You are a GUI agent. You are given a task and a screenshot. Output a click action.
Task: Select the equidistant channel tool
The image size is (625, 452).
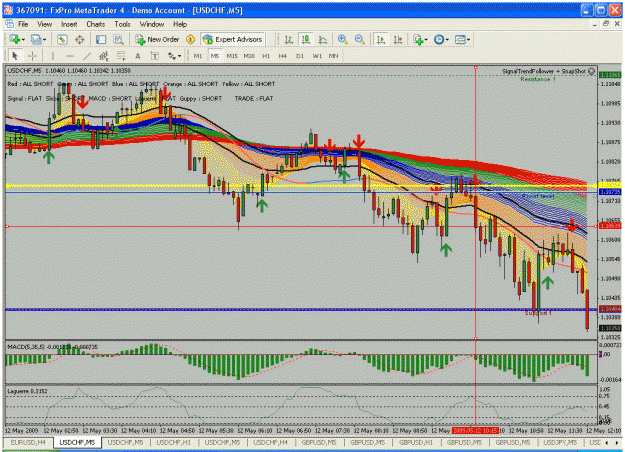pyautogui.click(x=104, y=56)
